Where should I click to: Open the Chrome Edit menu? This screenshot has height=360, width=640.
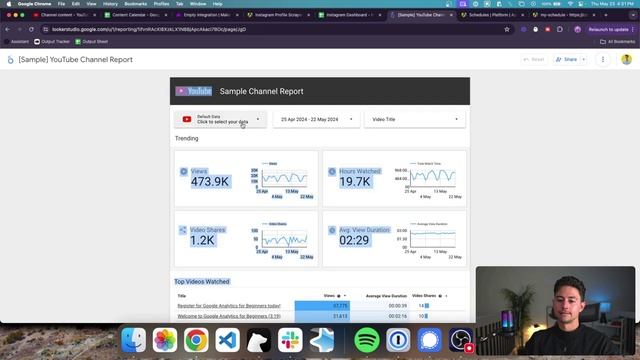76,4
